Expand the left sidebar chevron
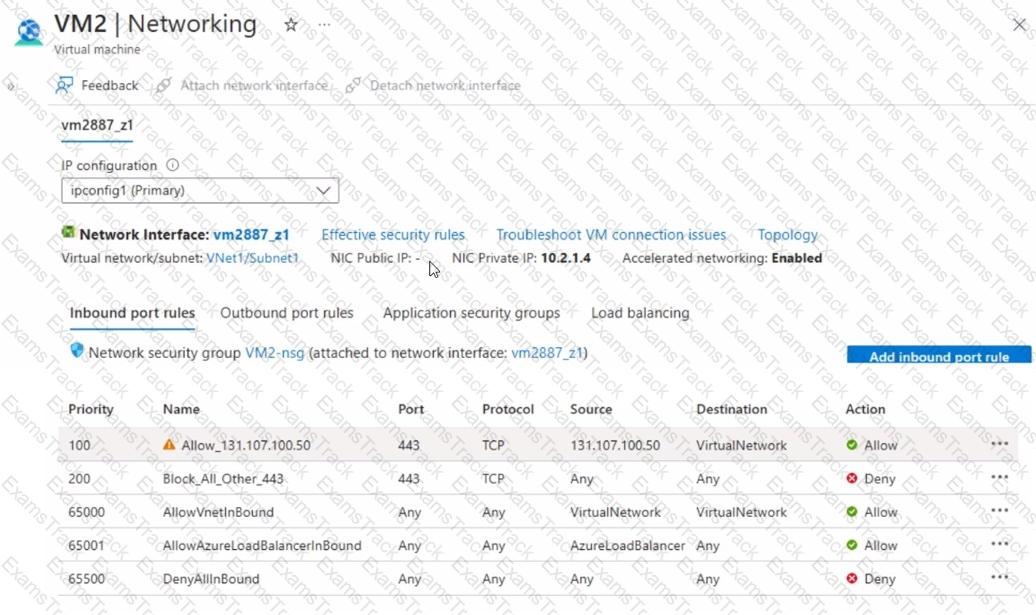 11,87
